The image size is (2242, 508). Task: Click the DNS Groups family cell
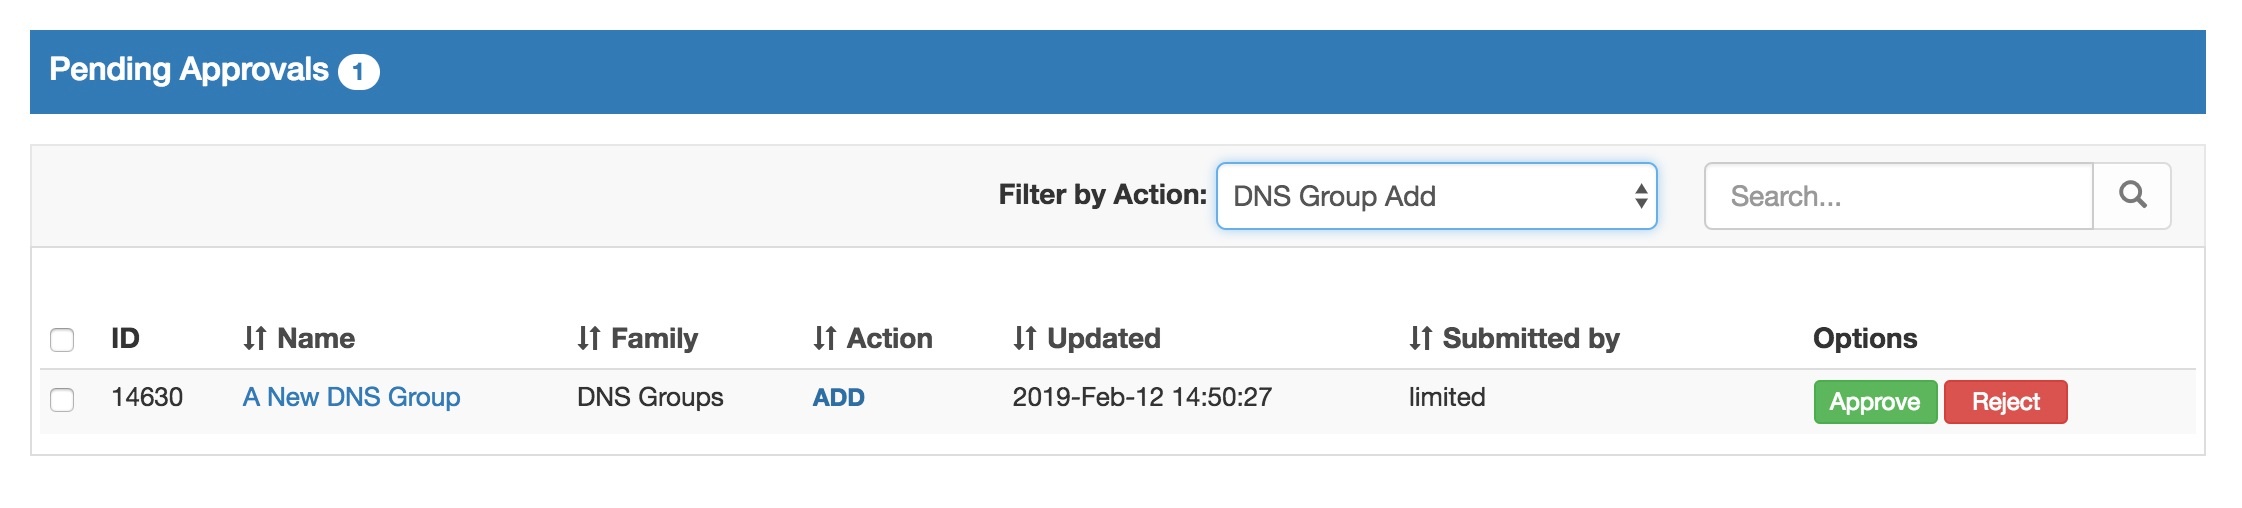[x=650, y=398]
